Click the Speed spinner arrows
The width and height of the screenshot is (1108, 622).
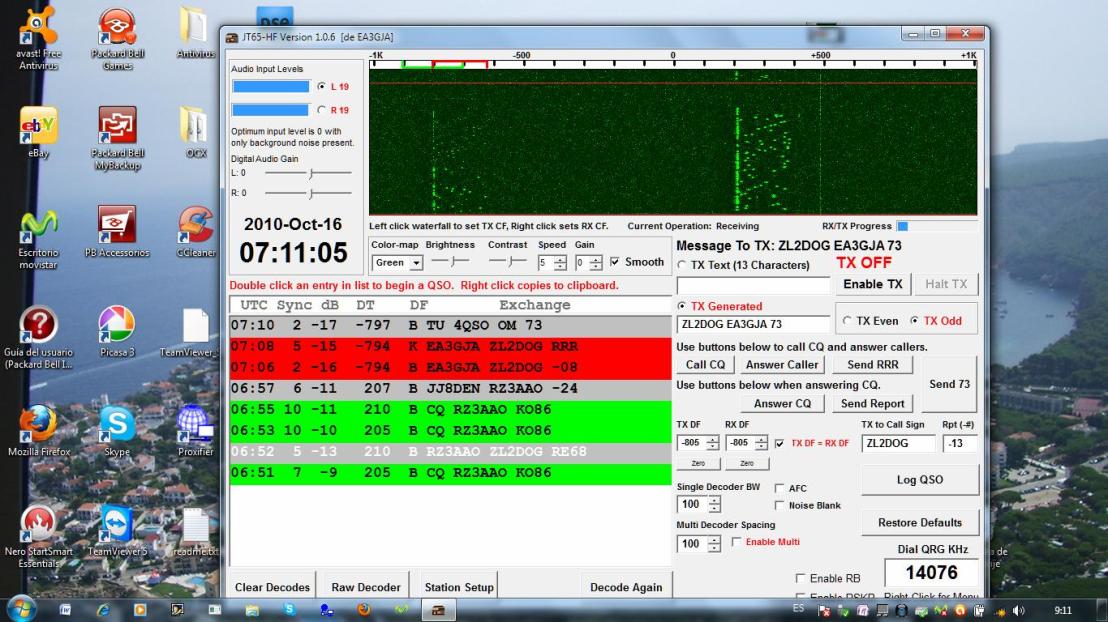coord(562,262)
